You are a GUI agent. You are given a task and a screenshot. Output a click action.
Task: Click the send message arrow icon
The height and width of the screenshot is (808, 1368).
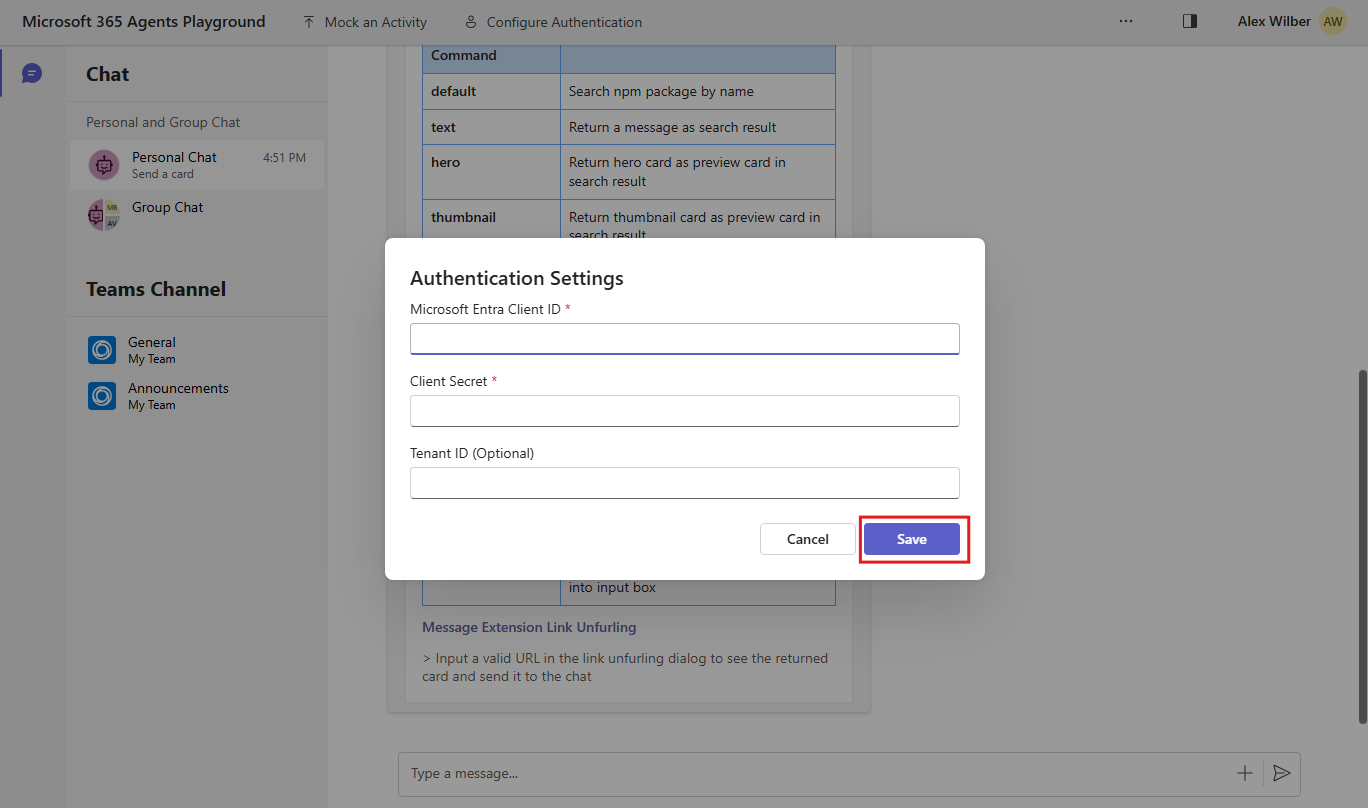point(1282,773)
